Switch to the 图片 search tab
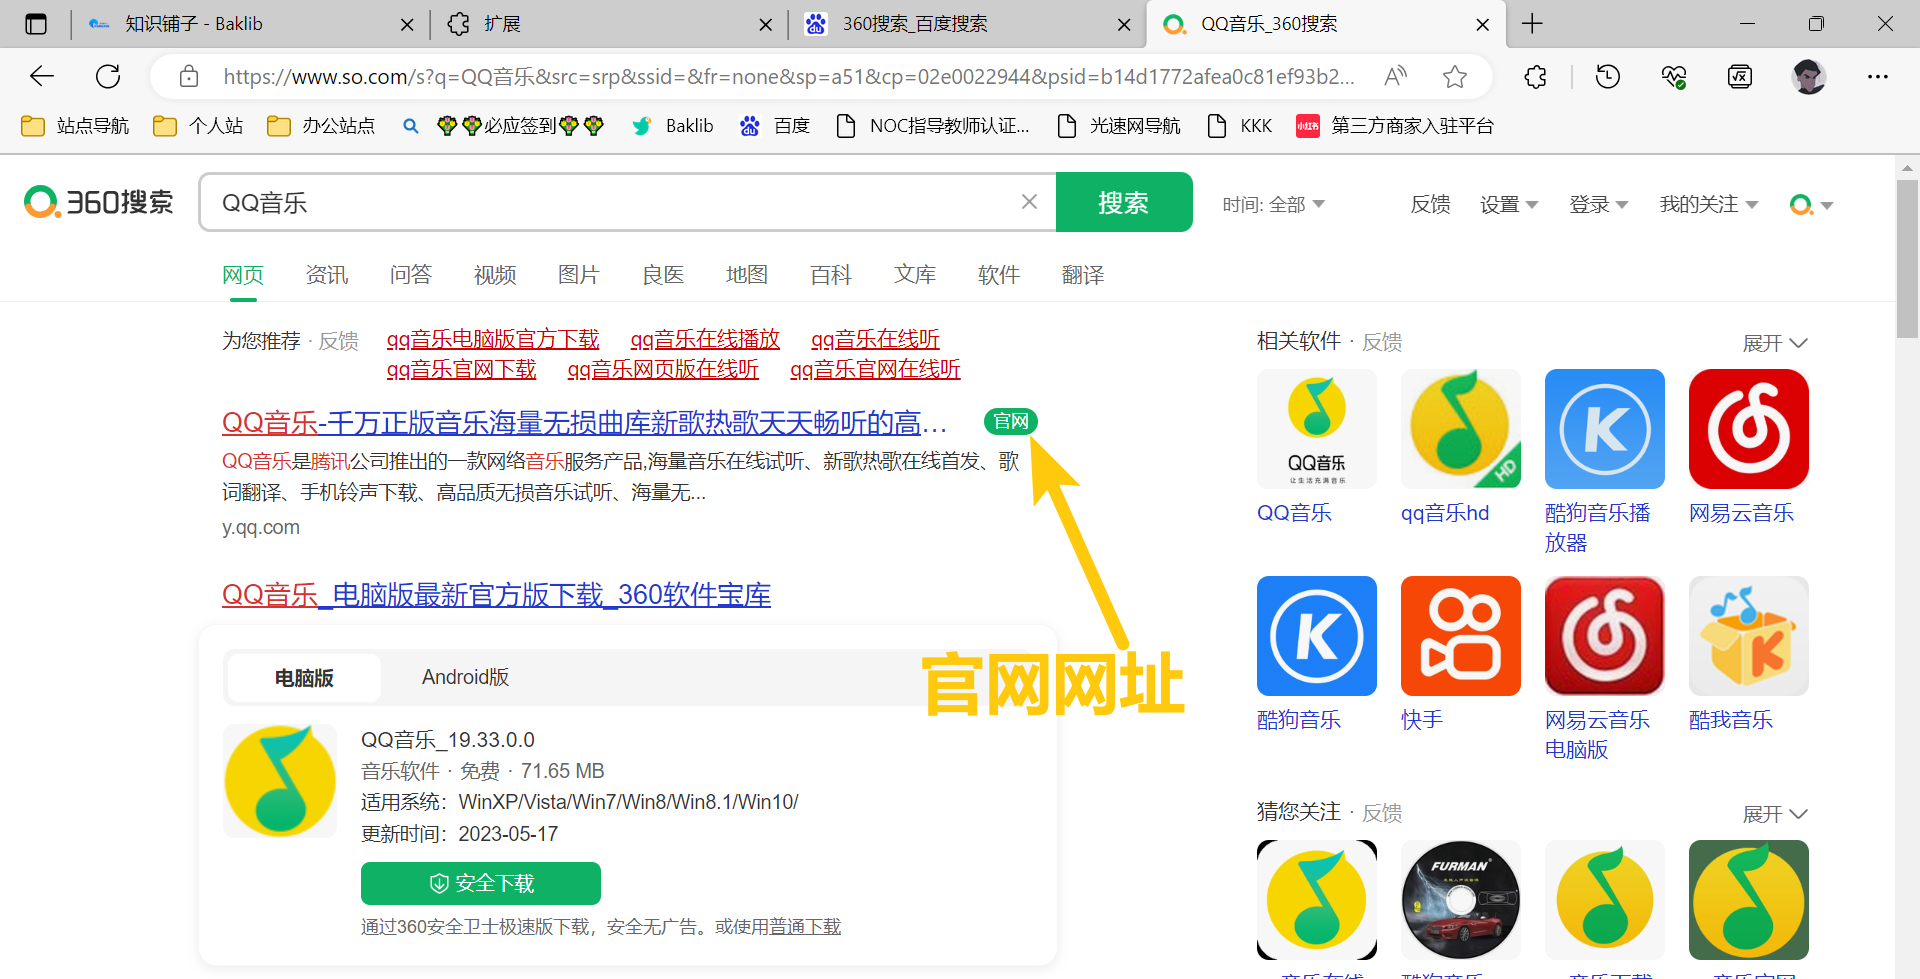 coord(579,275)
